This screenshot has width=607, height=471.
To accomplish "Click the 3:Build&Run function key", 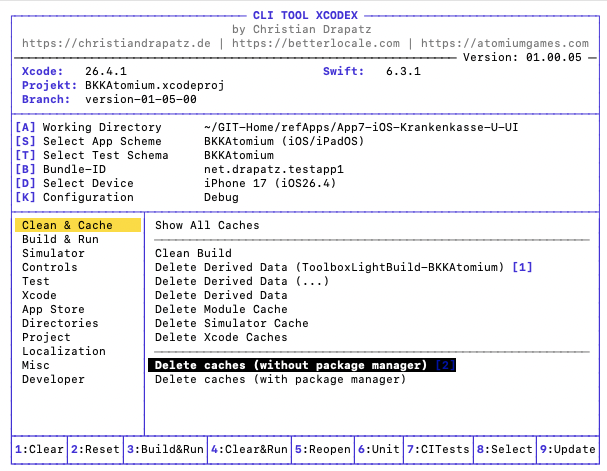I will pos(165,449).
